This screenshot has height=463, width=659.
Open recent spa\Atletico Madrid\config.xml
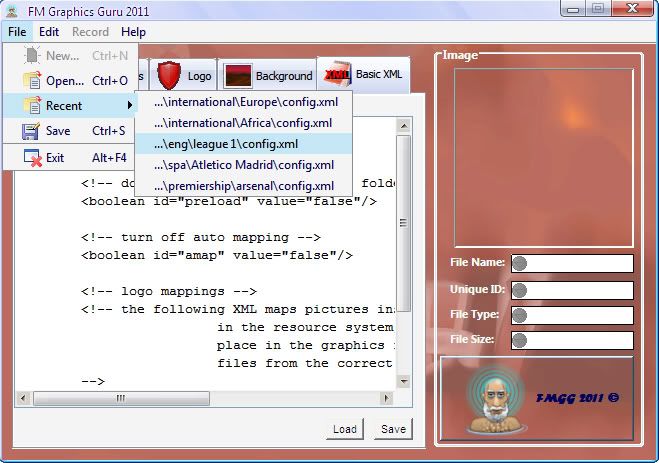pyautogui.click(x=244, y=165)
